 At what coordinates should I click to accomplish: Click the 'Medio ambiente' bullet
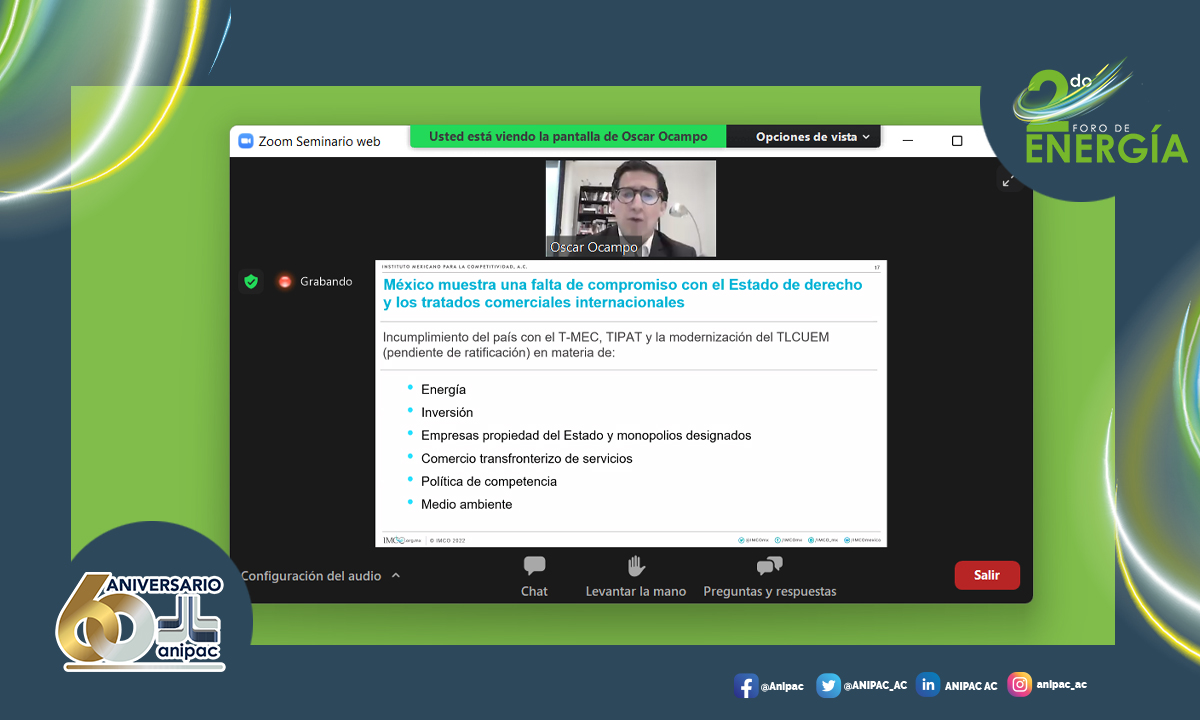pos(467,505)
